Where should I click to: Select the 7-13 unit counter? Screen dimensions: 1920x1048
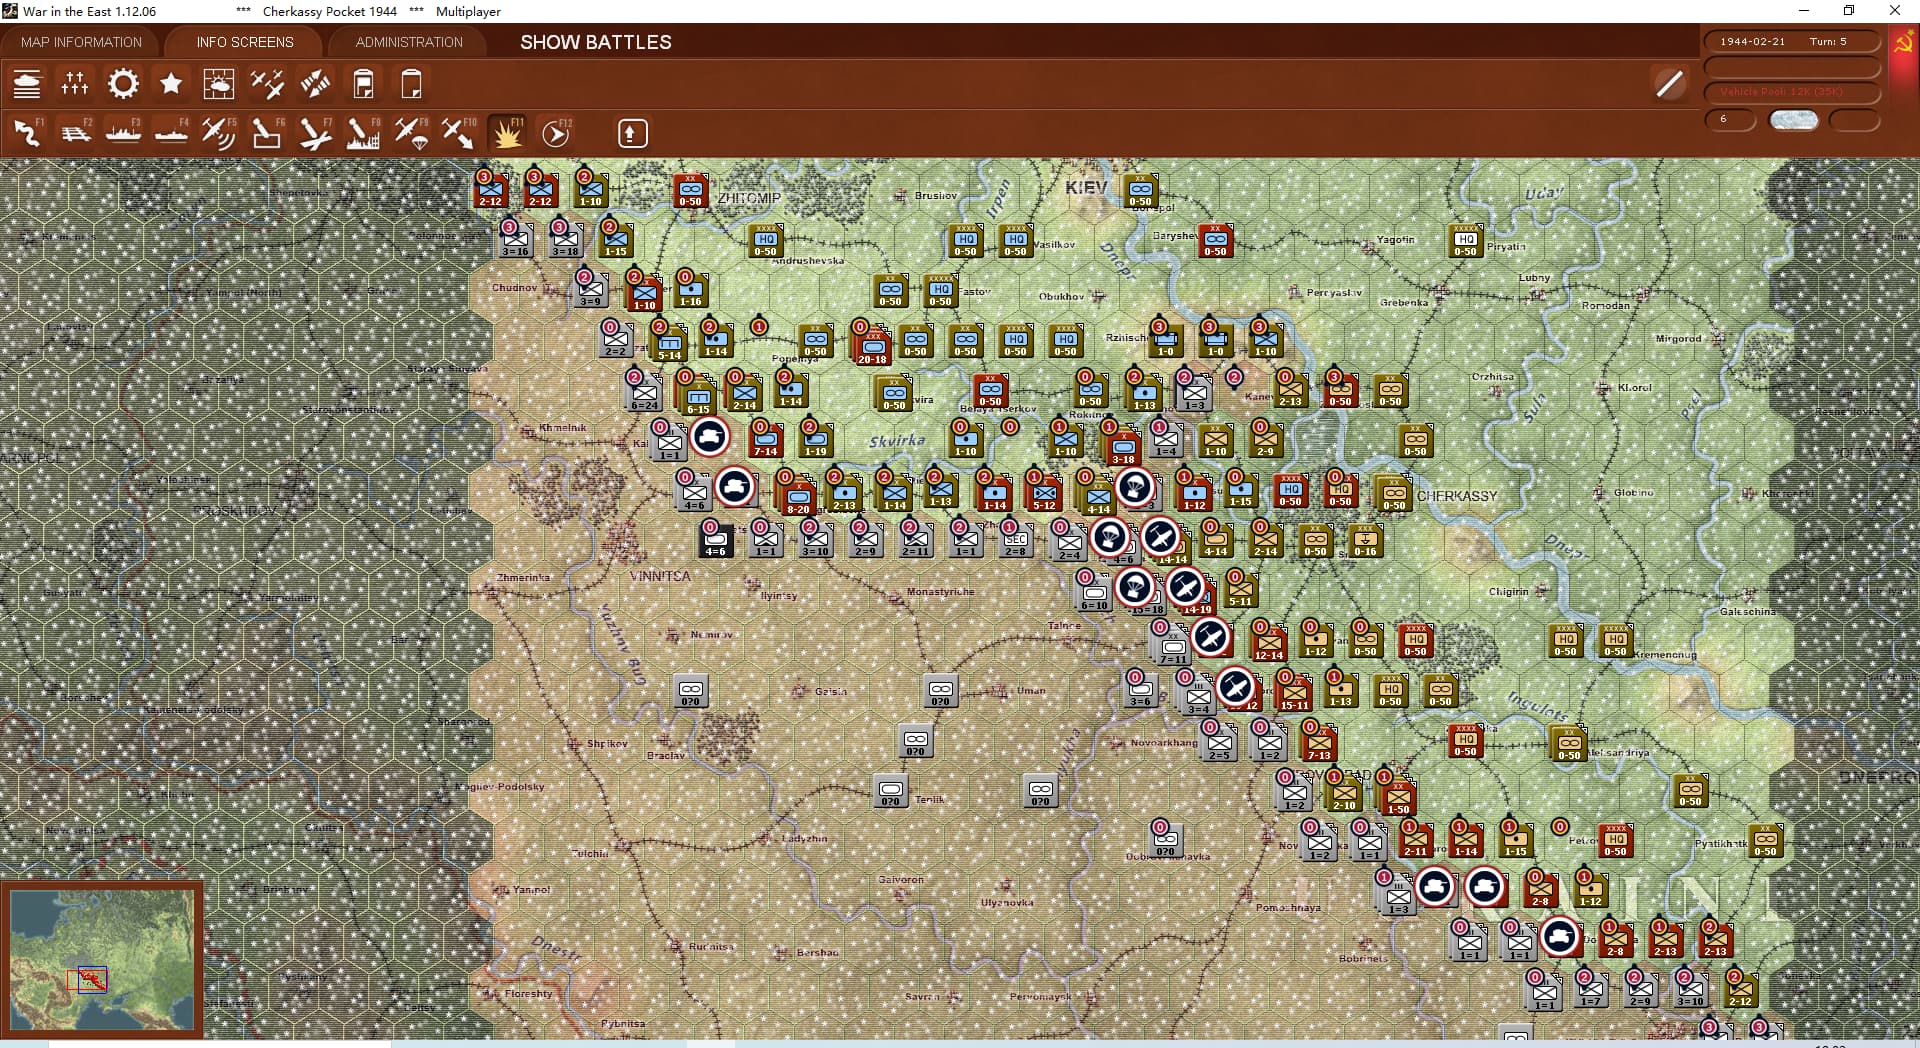[1319, 742]
